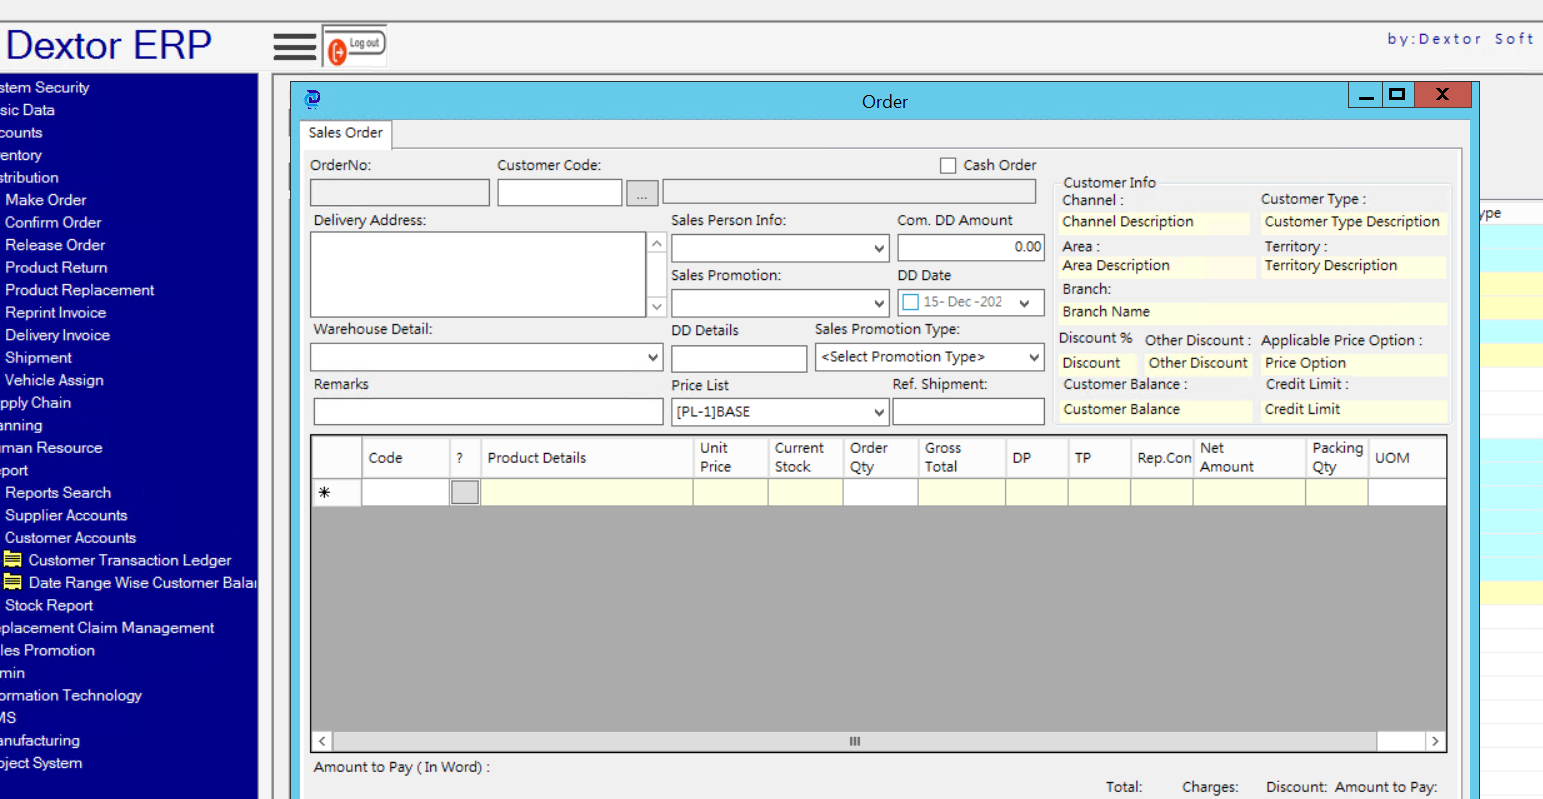Open Make Order in sidebar
Viewport: 1543px width, 799px height.
(46, 200)
